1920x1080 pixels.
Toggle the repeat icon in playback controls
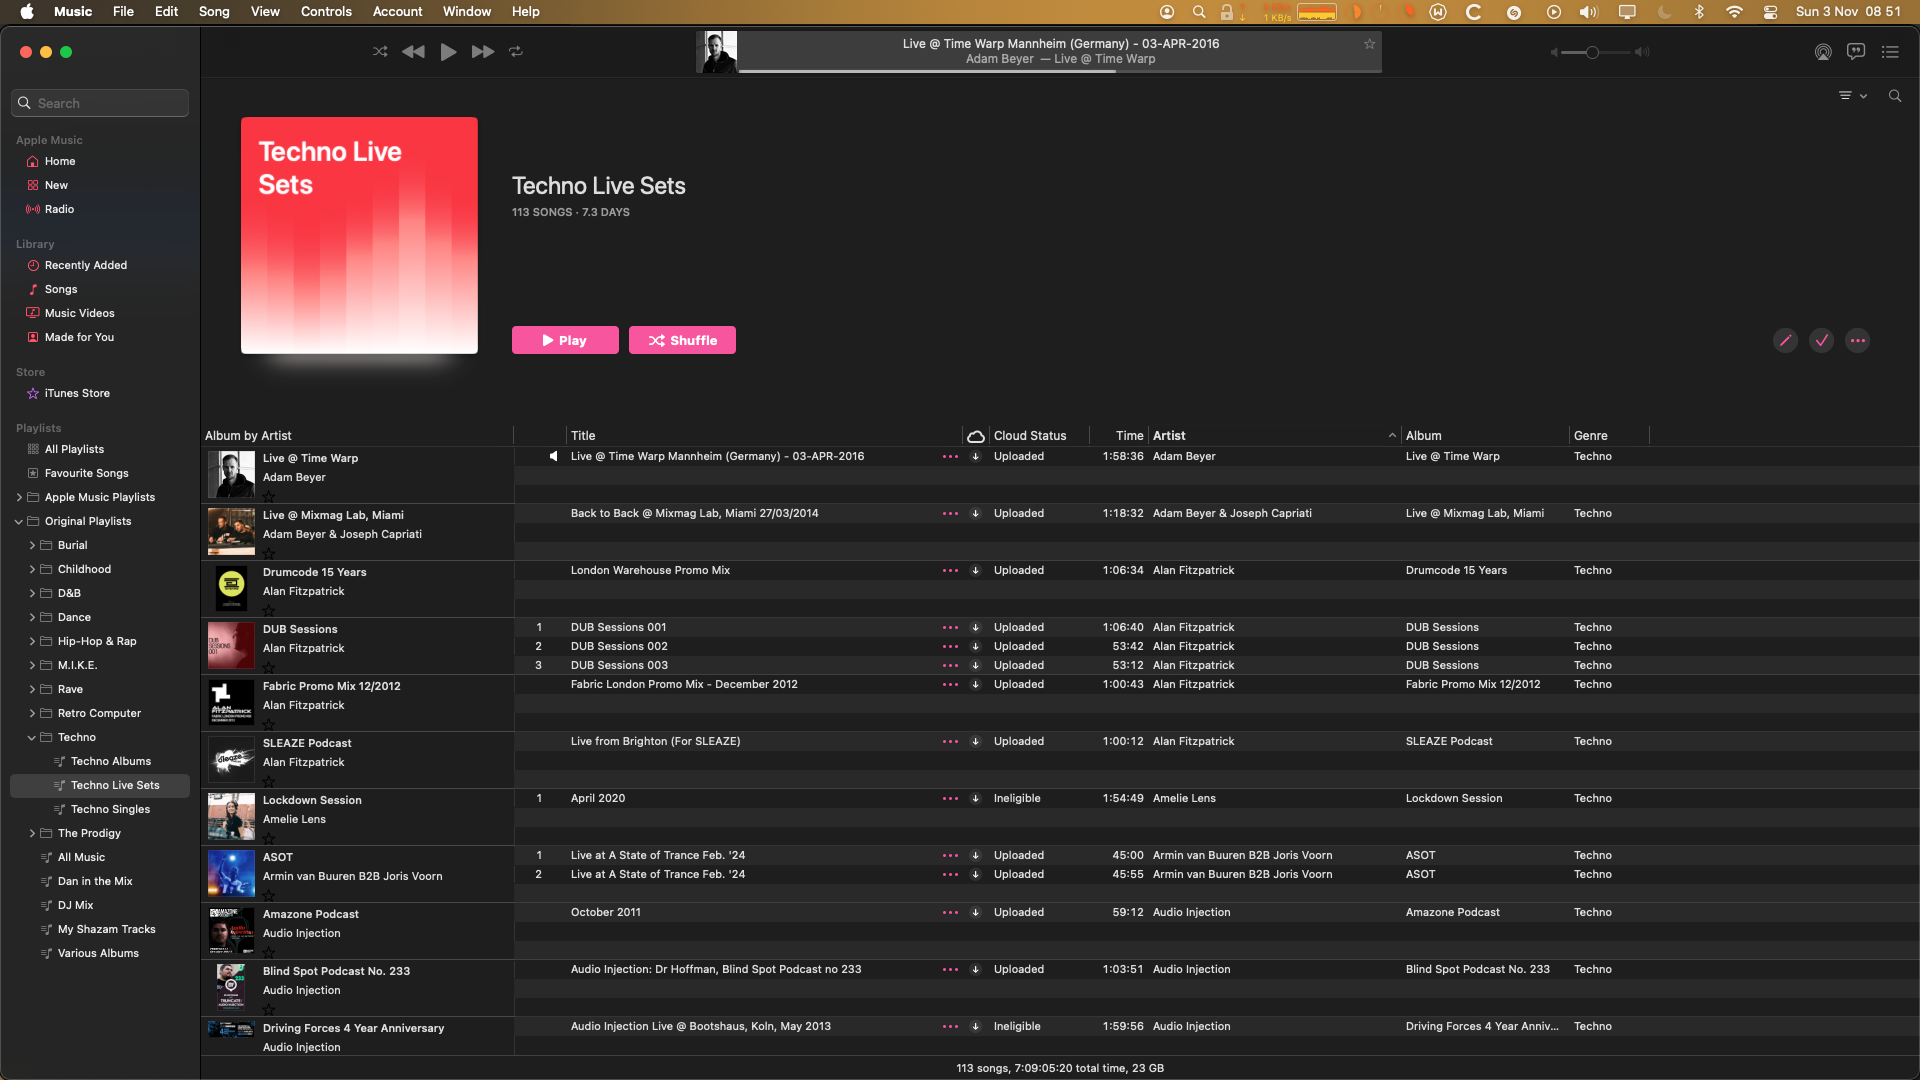(x=516, y=51)
